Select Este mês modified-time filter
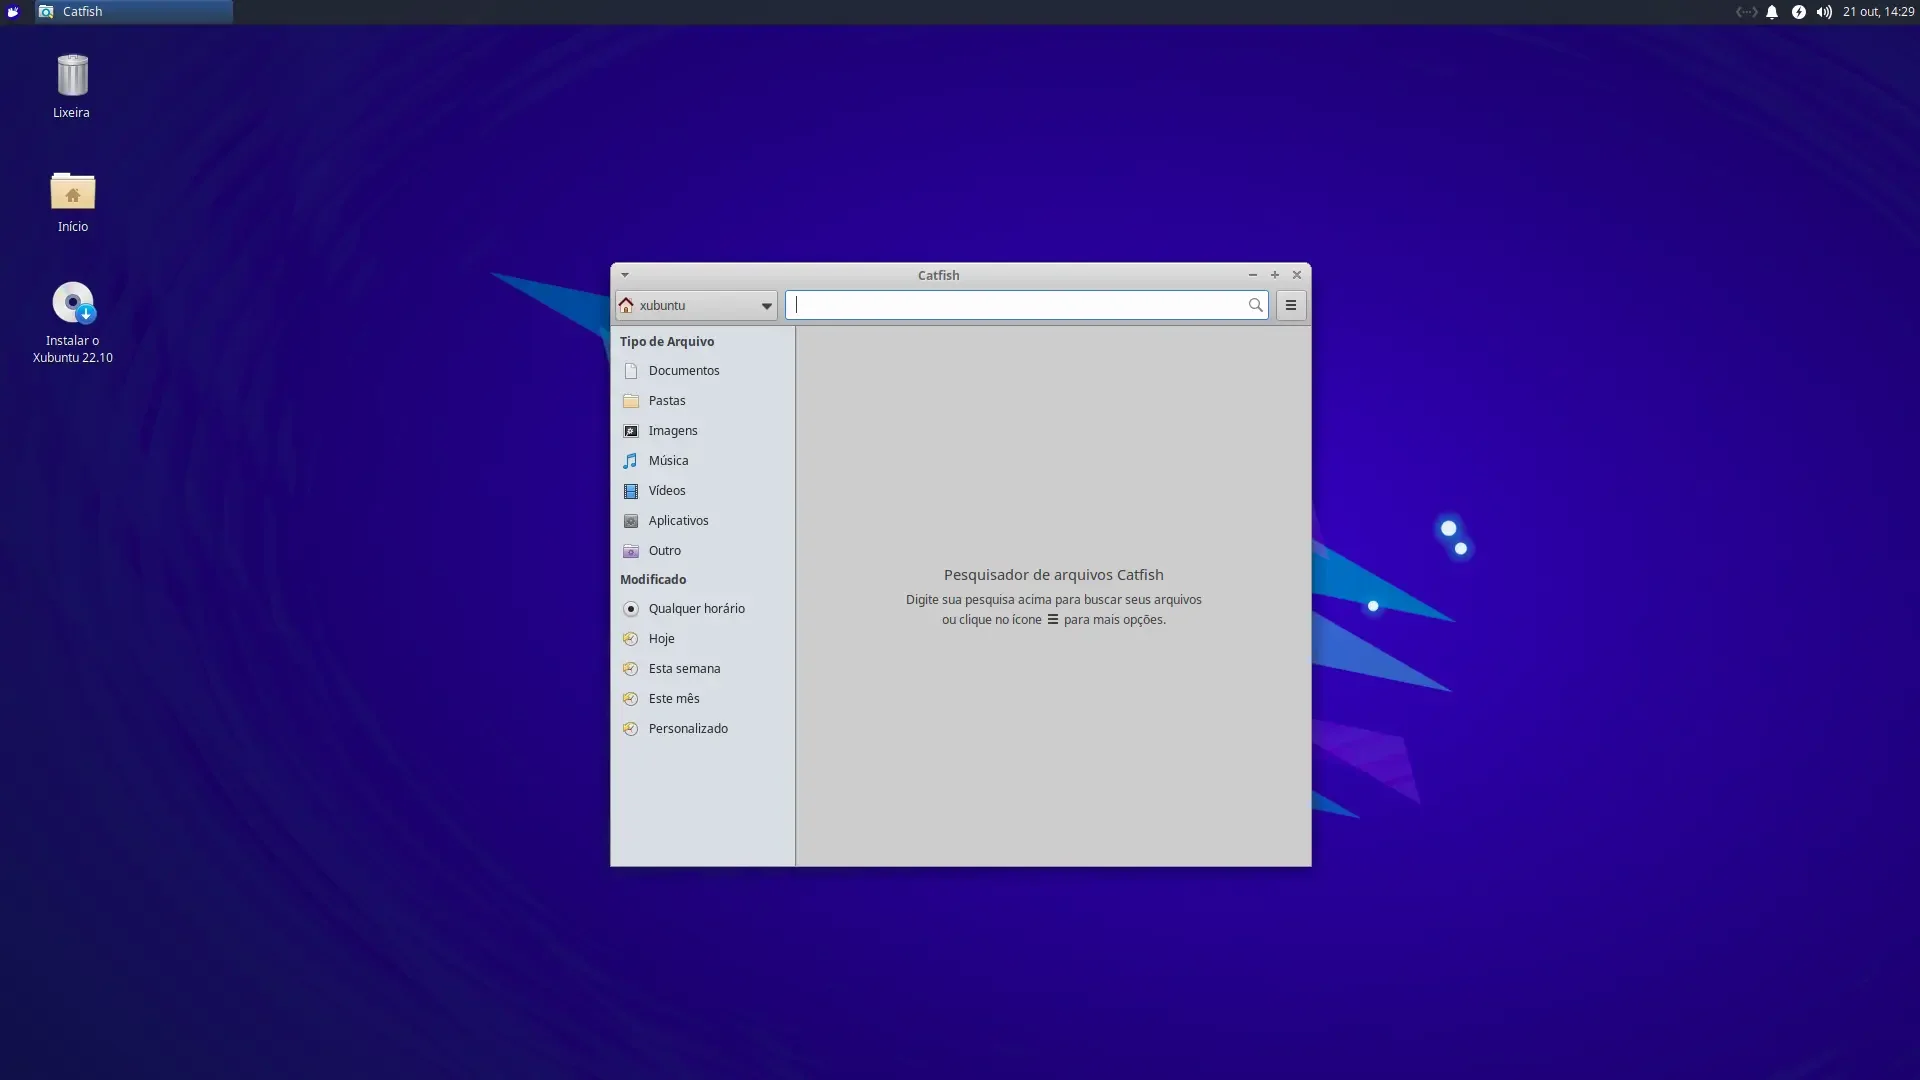 702,699
